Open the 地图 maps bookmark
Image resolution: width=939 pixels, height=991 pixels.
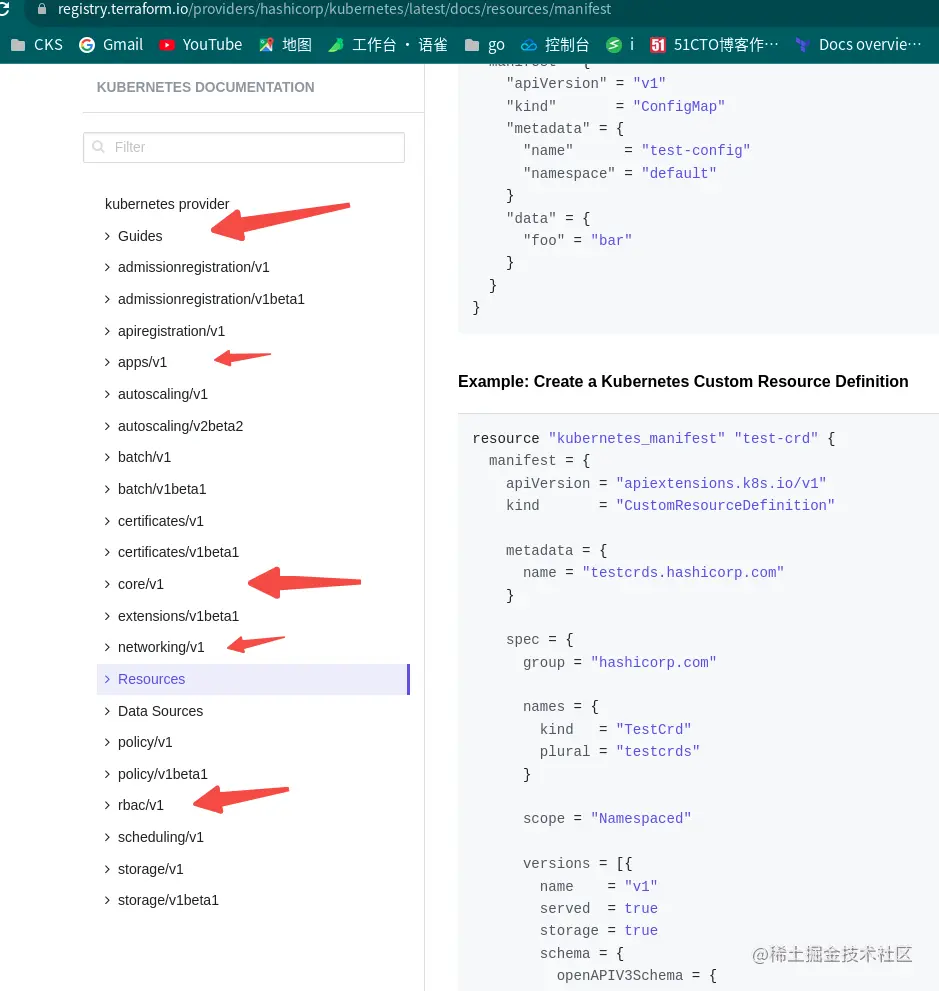point(286,45)
